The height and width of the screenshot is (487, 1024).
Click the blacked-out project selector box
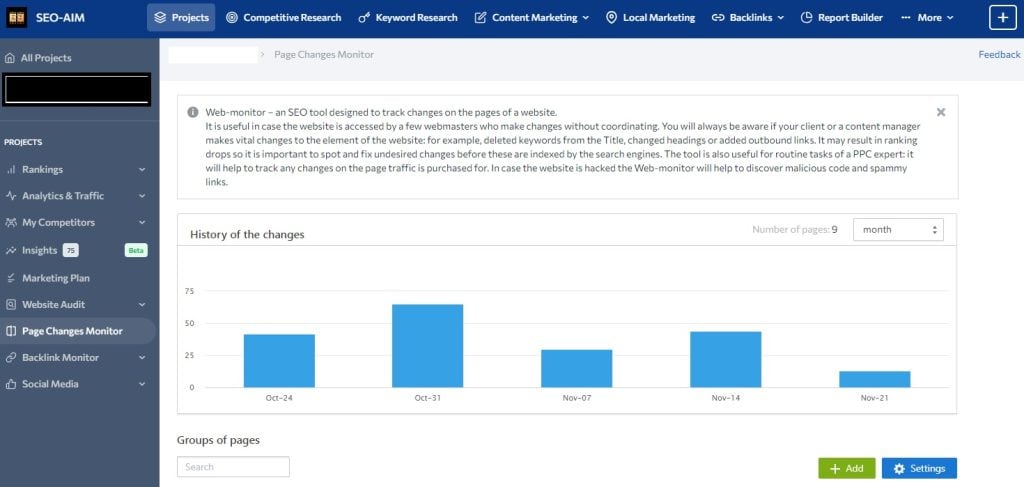click(x=76, y=89)
